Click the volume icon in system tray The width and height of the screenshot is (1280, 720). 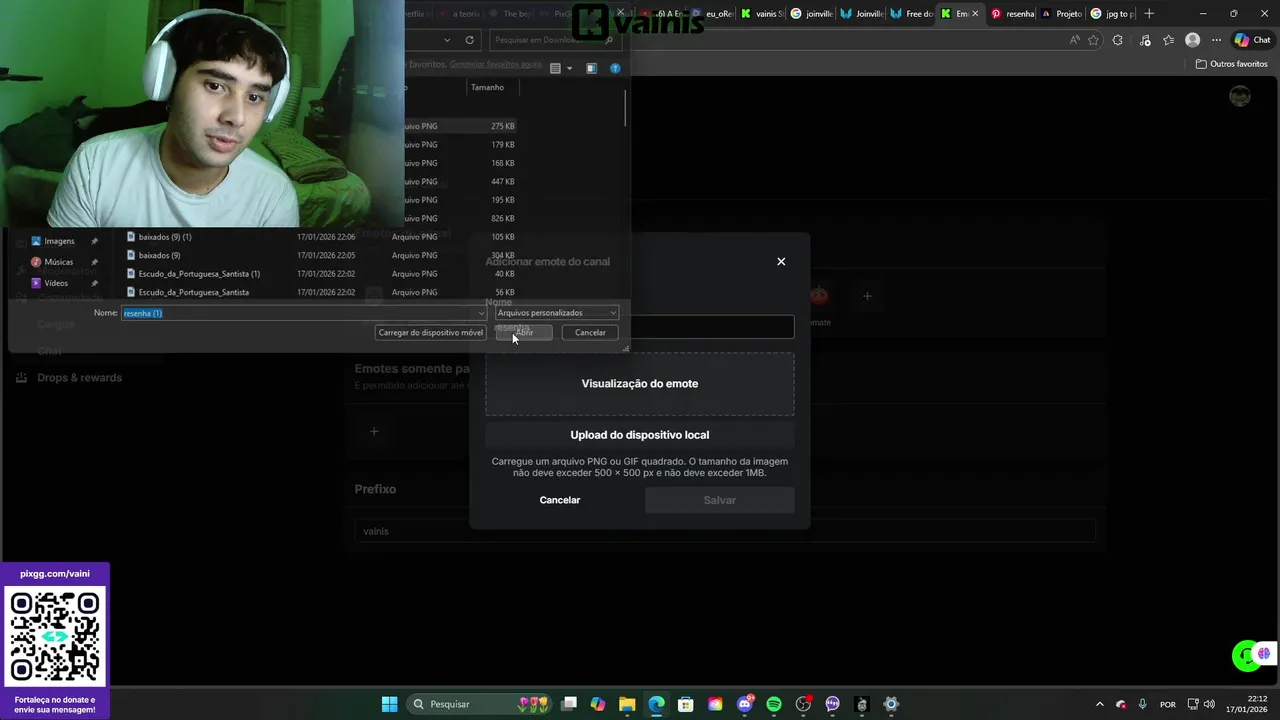click(x=1209, y=704)
